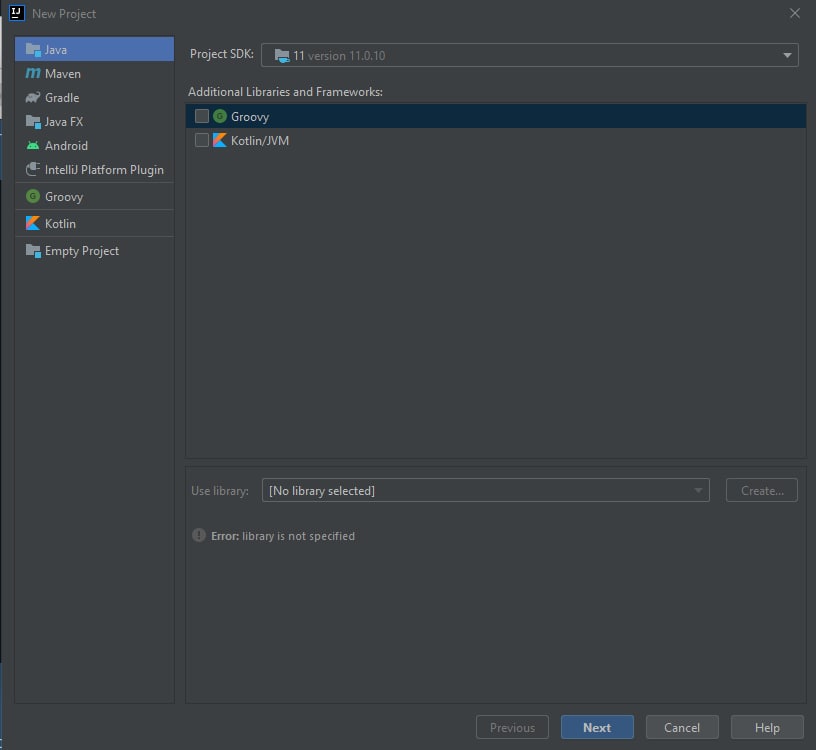
Task: Enable the Groovy framework checkbox
Action: point(201,116)
